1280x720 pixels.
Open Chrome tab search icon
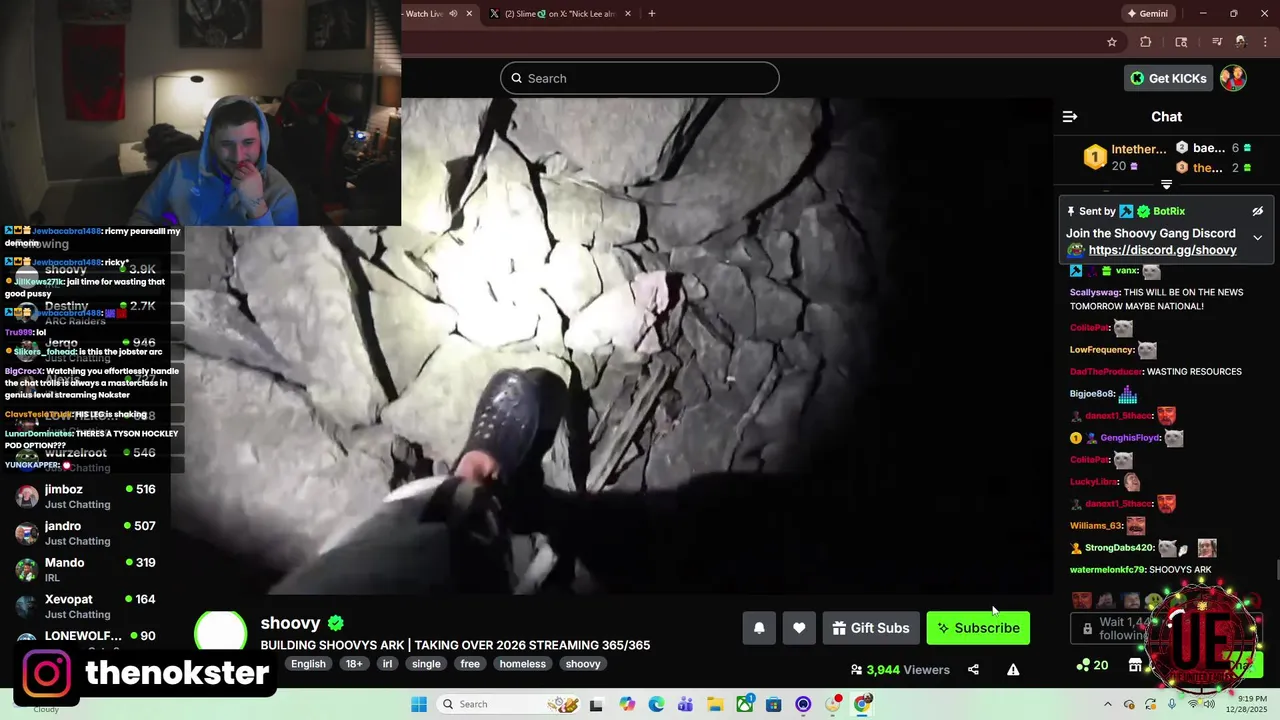tap(1181, 42)
